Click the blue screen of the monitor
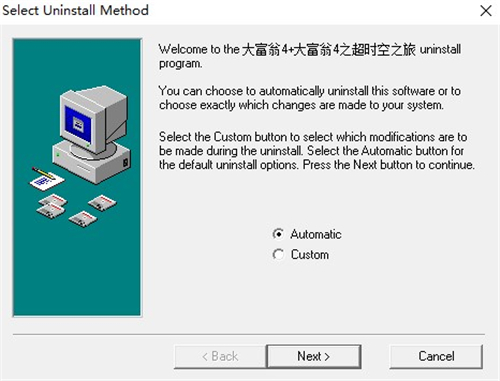The width and height of the screenshot is (500, 381). 78,124
